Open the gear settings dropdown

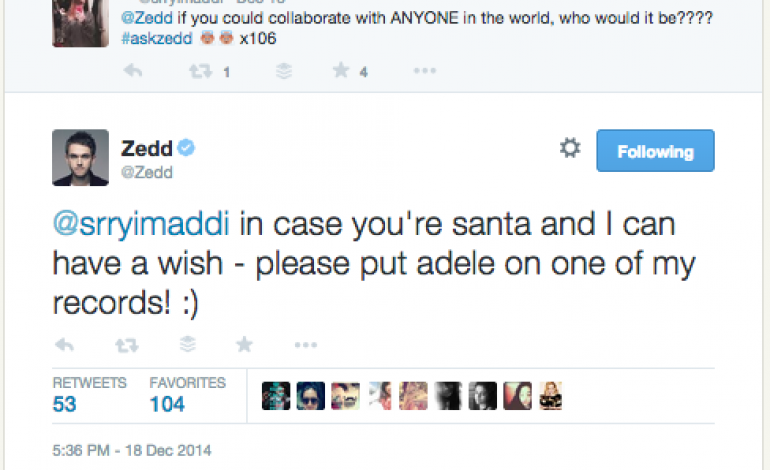click(570, 149)
